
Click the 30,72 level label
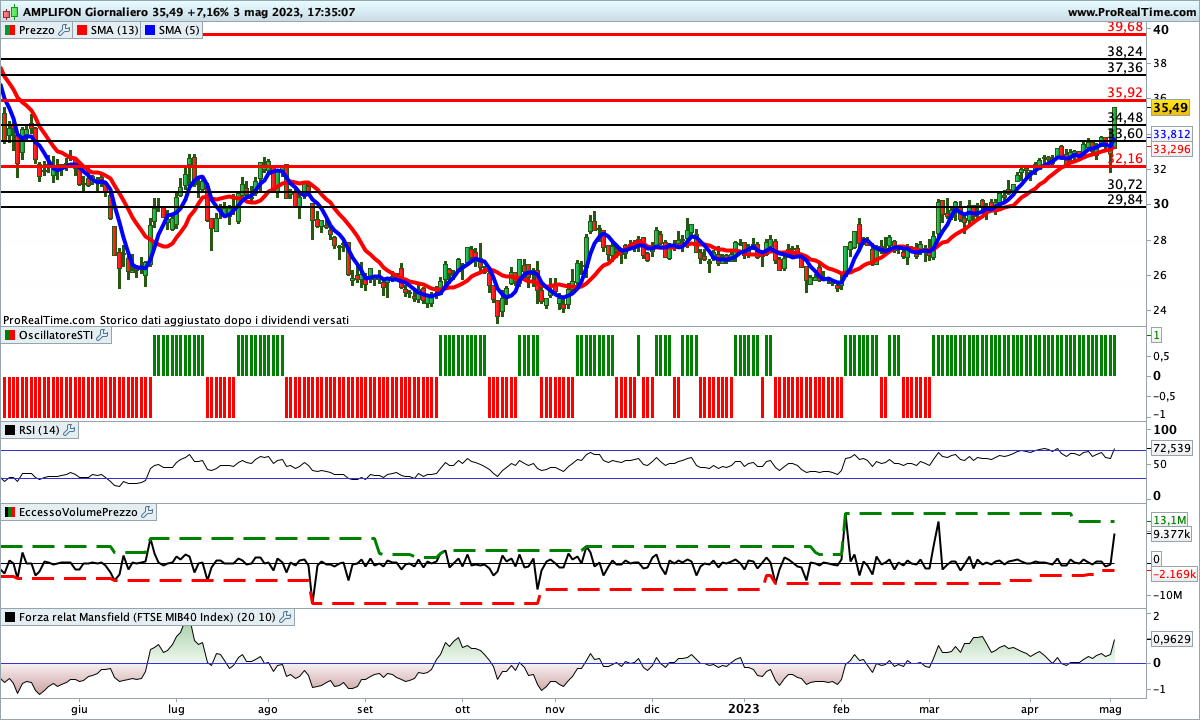(1126, 184)
